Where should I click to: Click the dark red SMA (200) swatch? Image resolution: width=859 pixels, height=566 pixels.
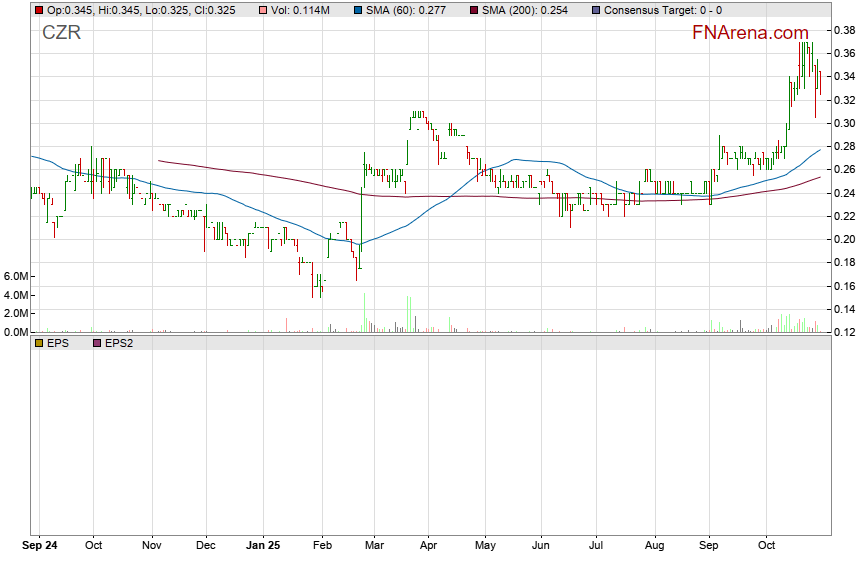pyautogui.click(x=474, y=10)
